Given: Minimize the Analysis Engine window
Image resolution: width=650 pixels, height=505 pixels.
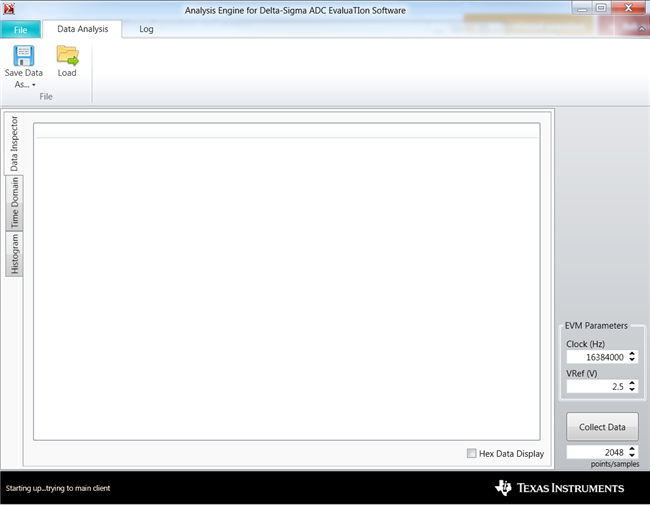Looking at the screenshot, I should click(x=582, y=8).
